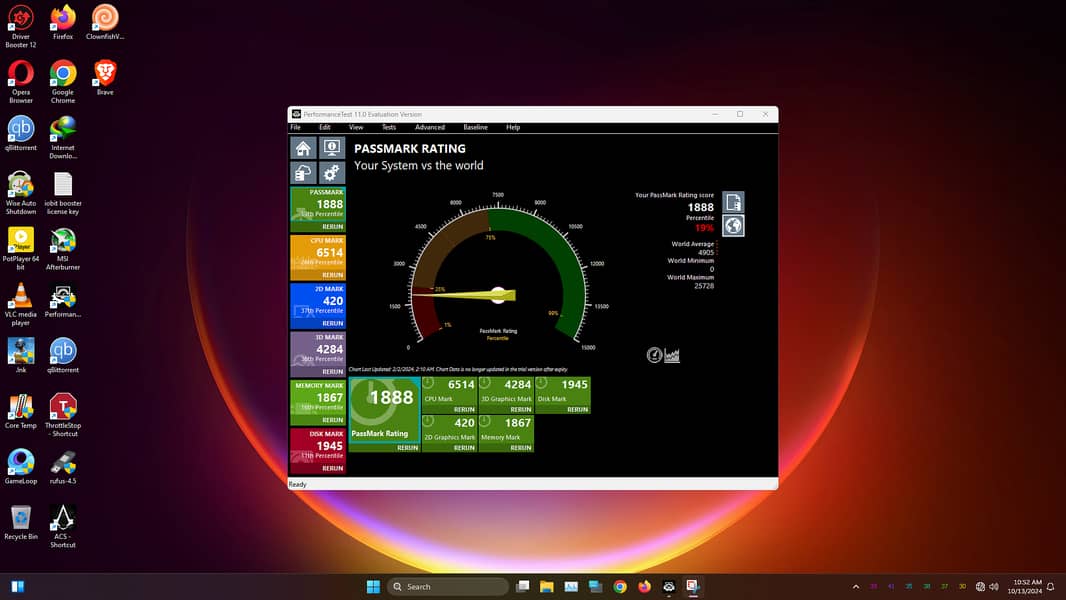Open ClownfishVoice desktop shortcut

105,22
